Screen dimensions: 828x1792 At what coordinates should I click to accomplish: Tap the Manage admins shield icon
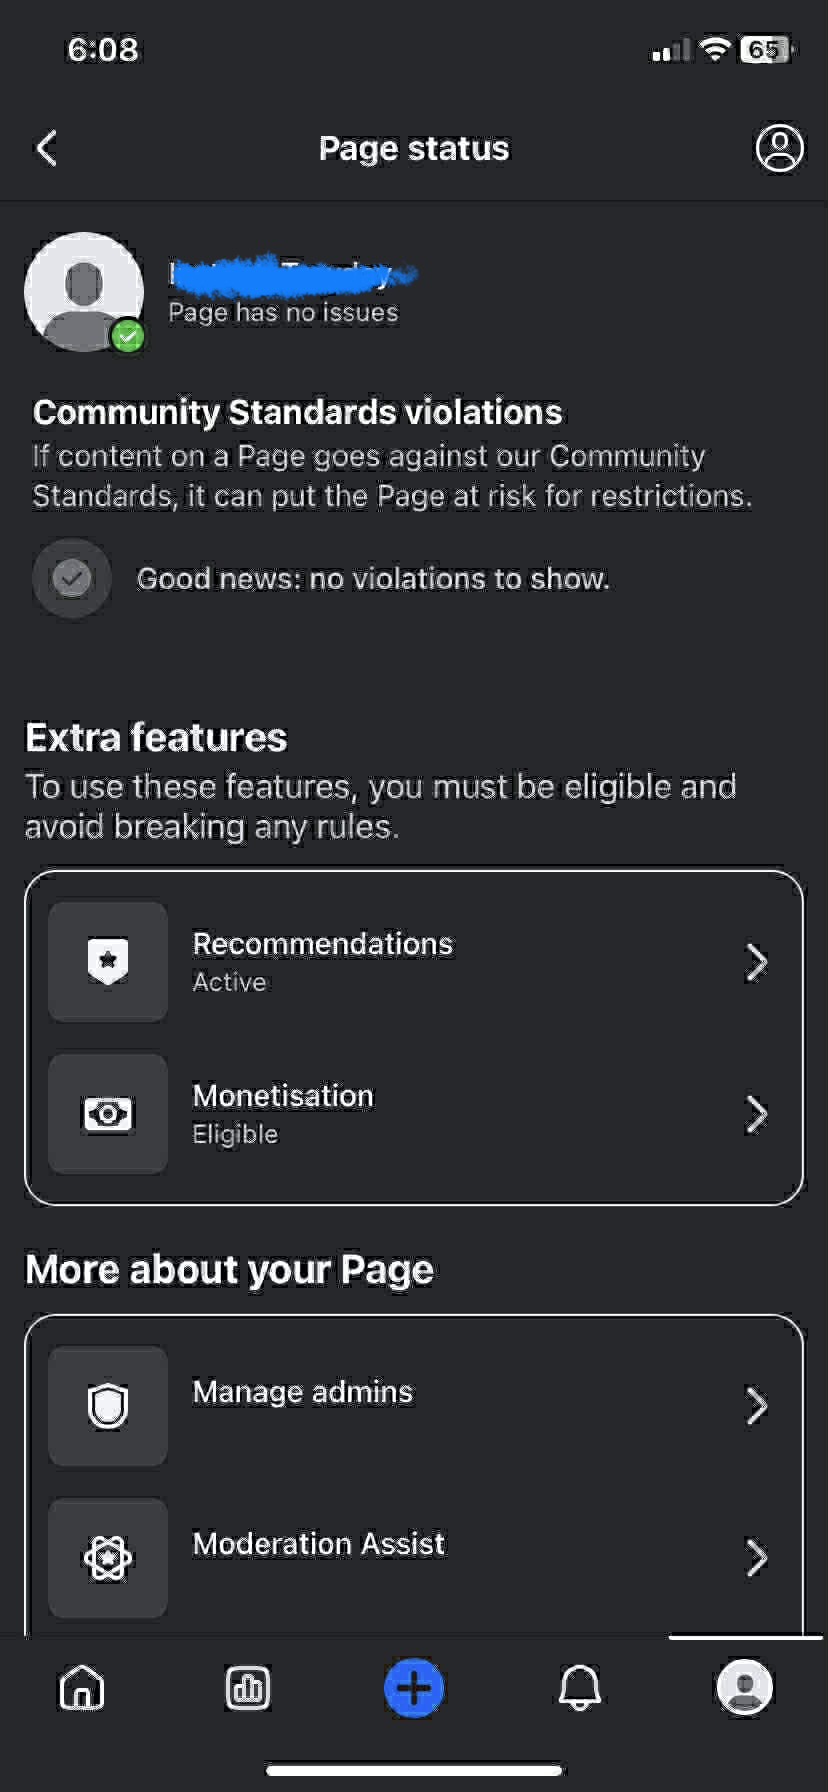click(x=108, y=1406)
